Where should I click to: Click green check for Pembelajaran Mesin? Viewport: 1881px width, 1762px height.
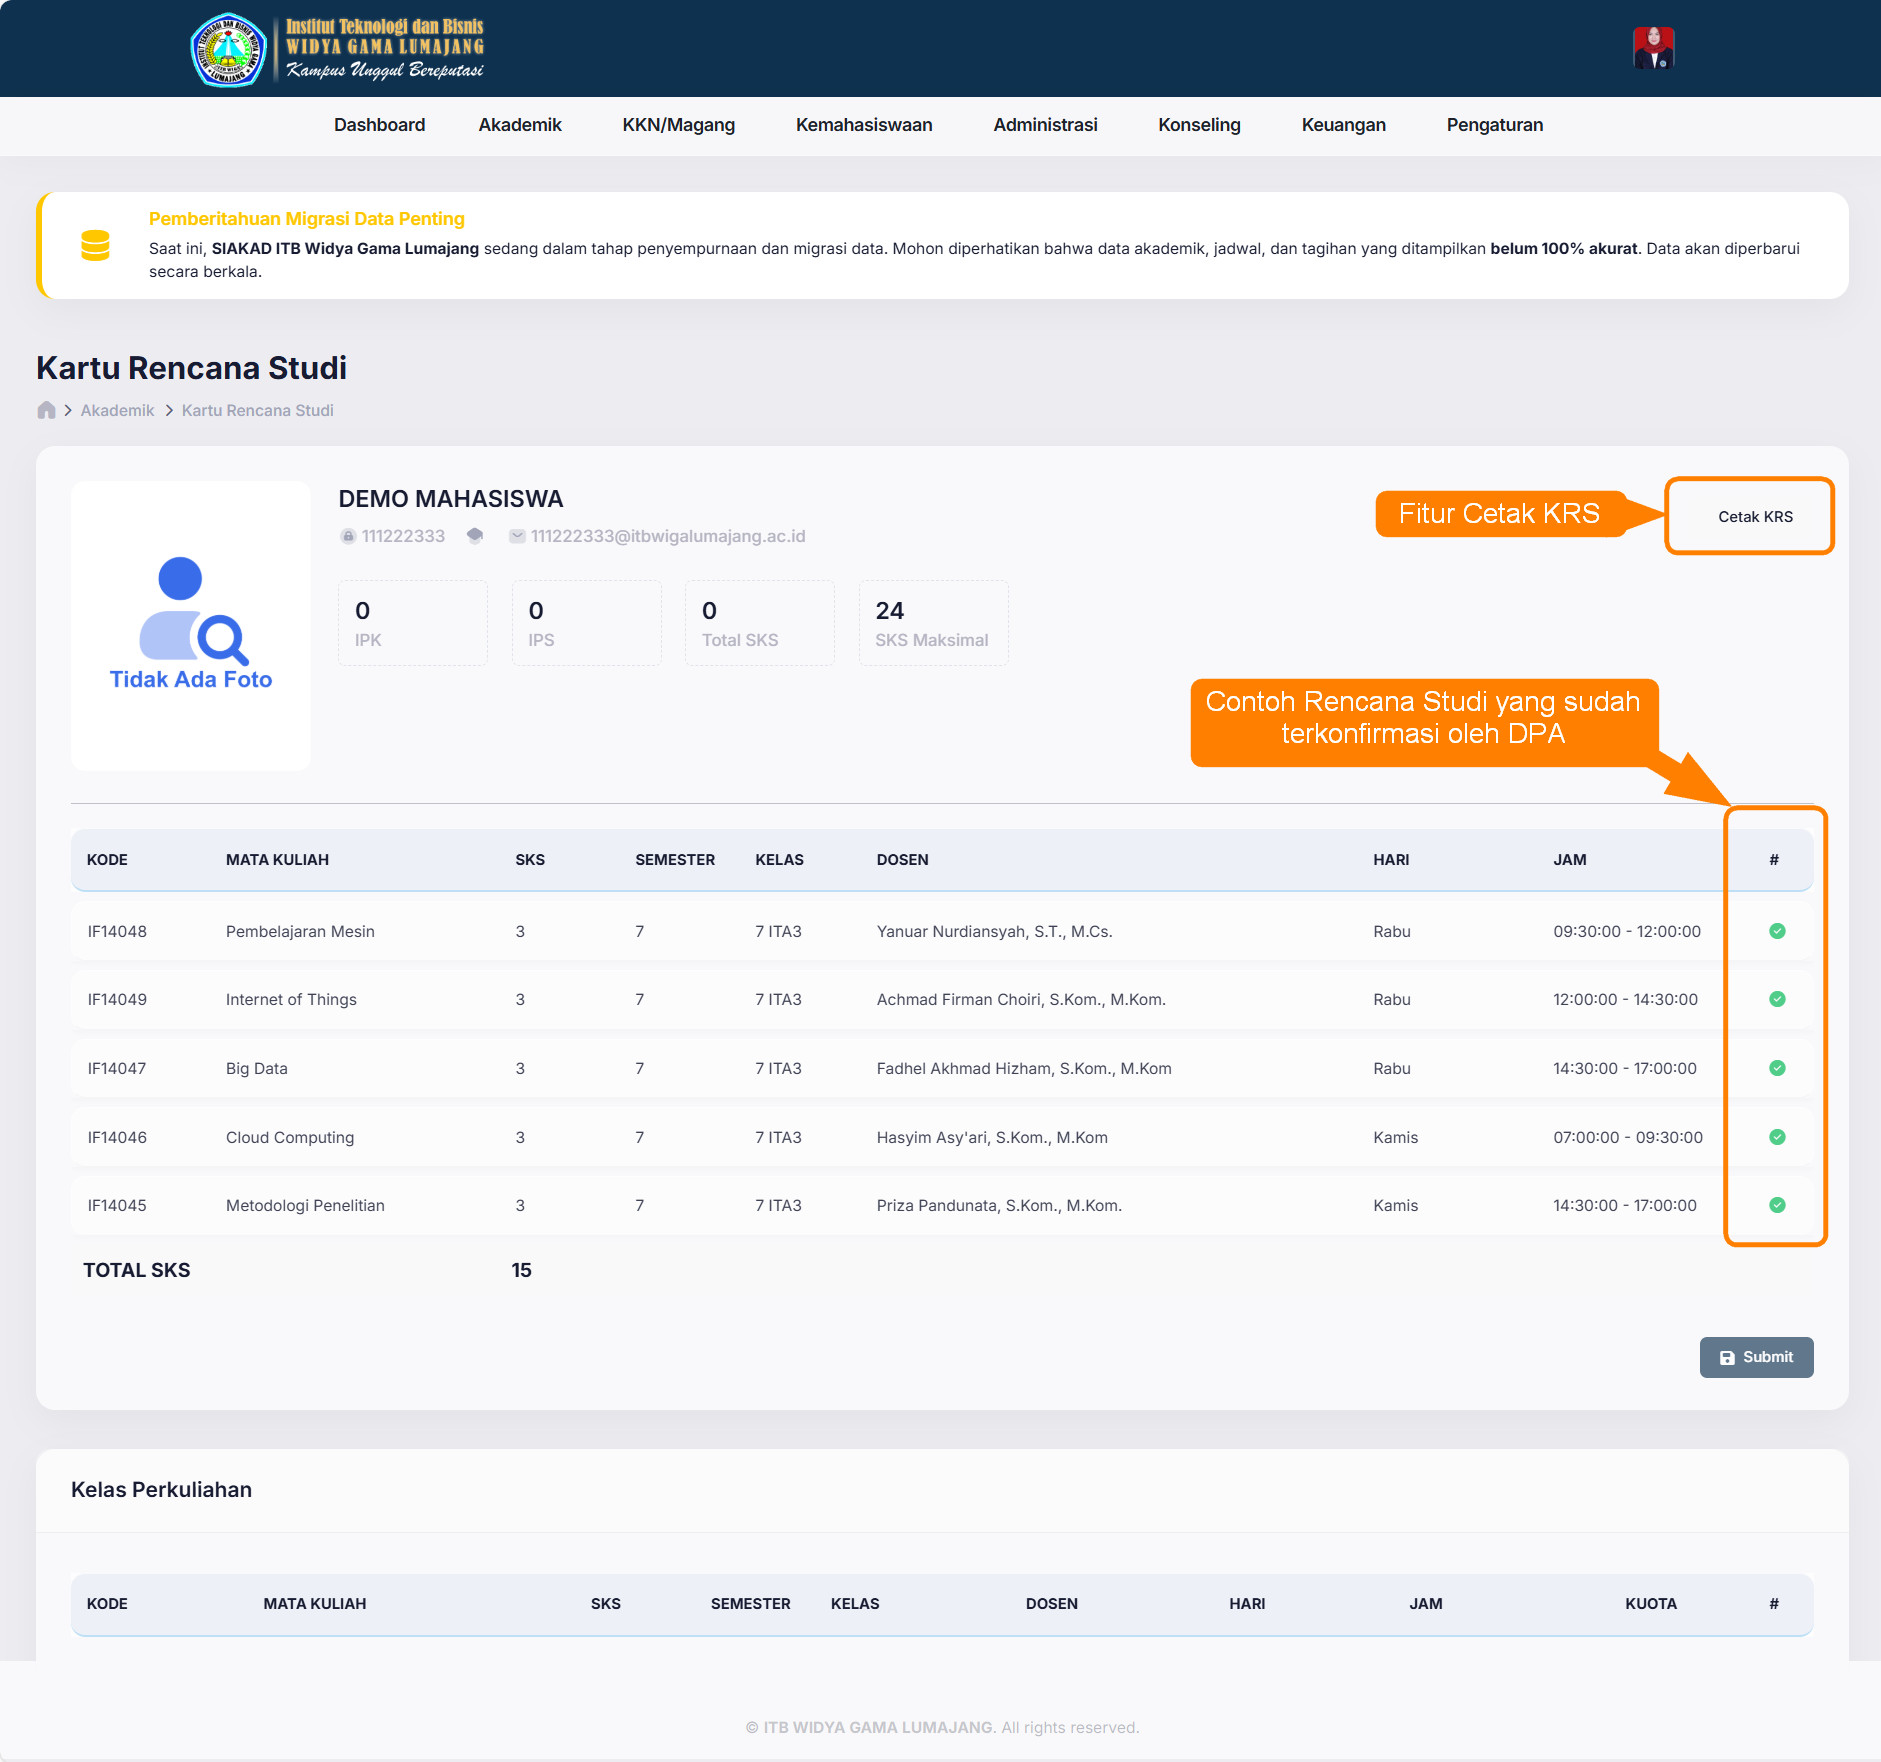coord(1776,931)
